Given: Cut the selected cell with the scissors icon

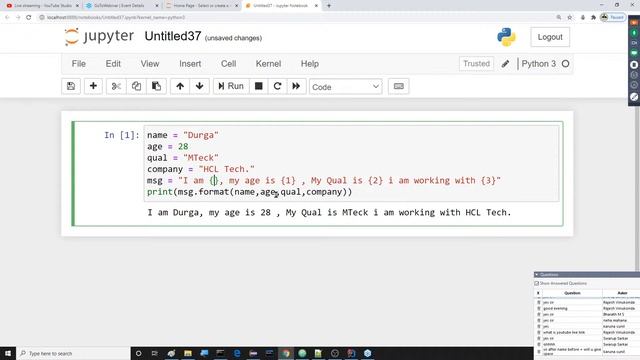Looking at the screenshot, I should point(116,86).
